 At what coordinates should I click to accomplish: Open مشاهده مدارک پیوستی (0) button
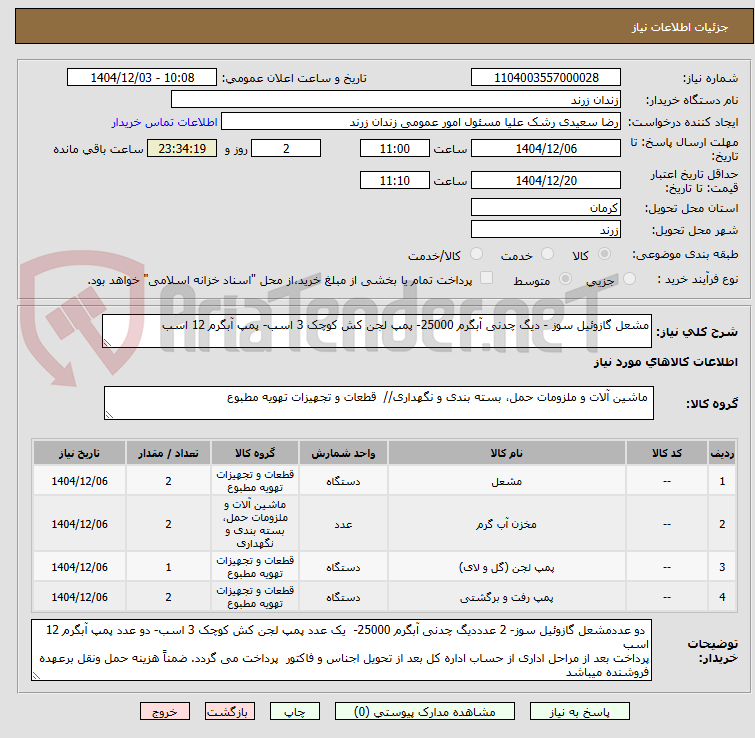point(424,712)
